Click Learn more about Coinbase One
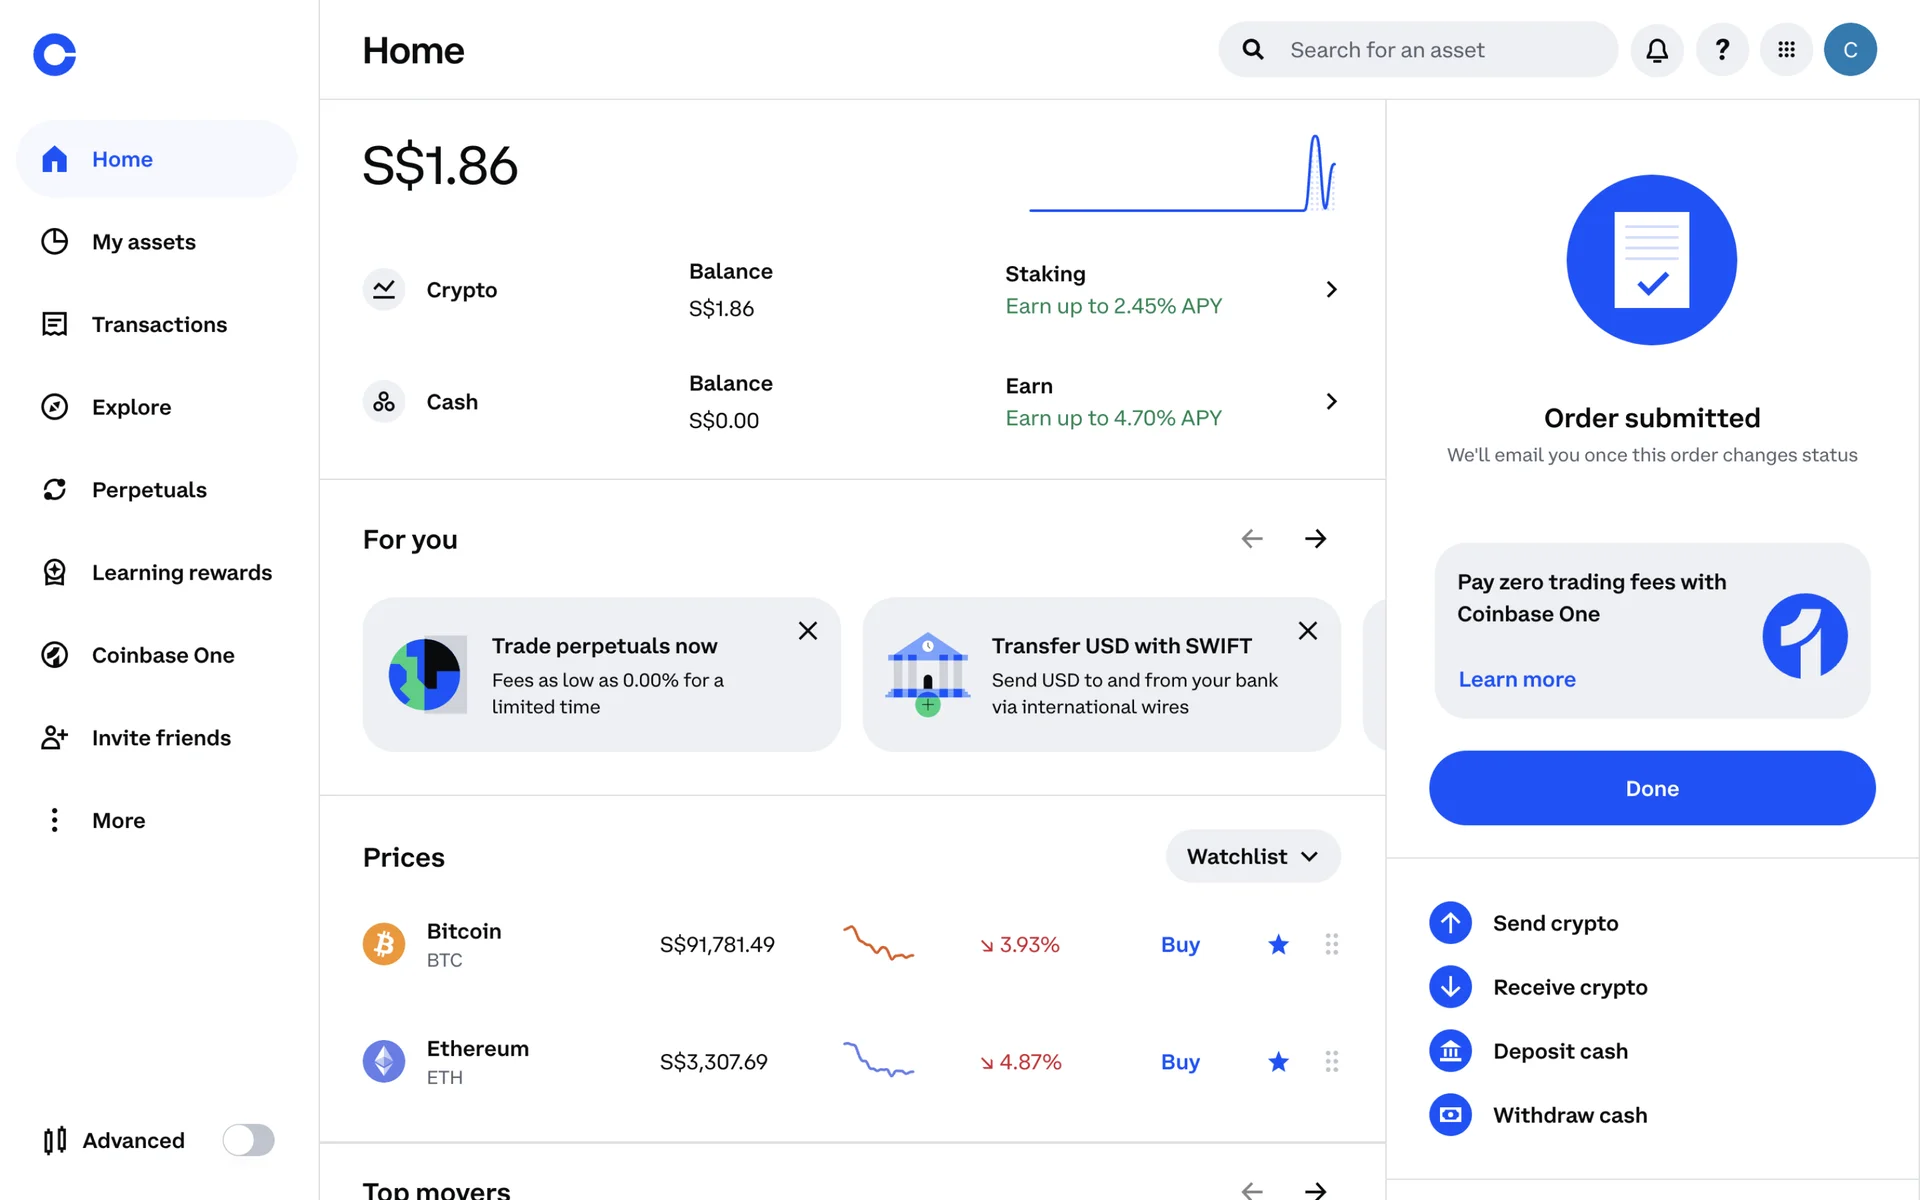This screenshot has height=1200, width=1920. tap(1516, 679)
